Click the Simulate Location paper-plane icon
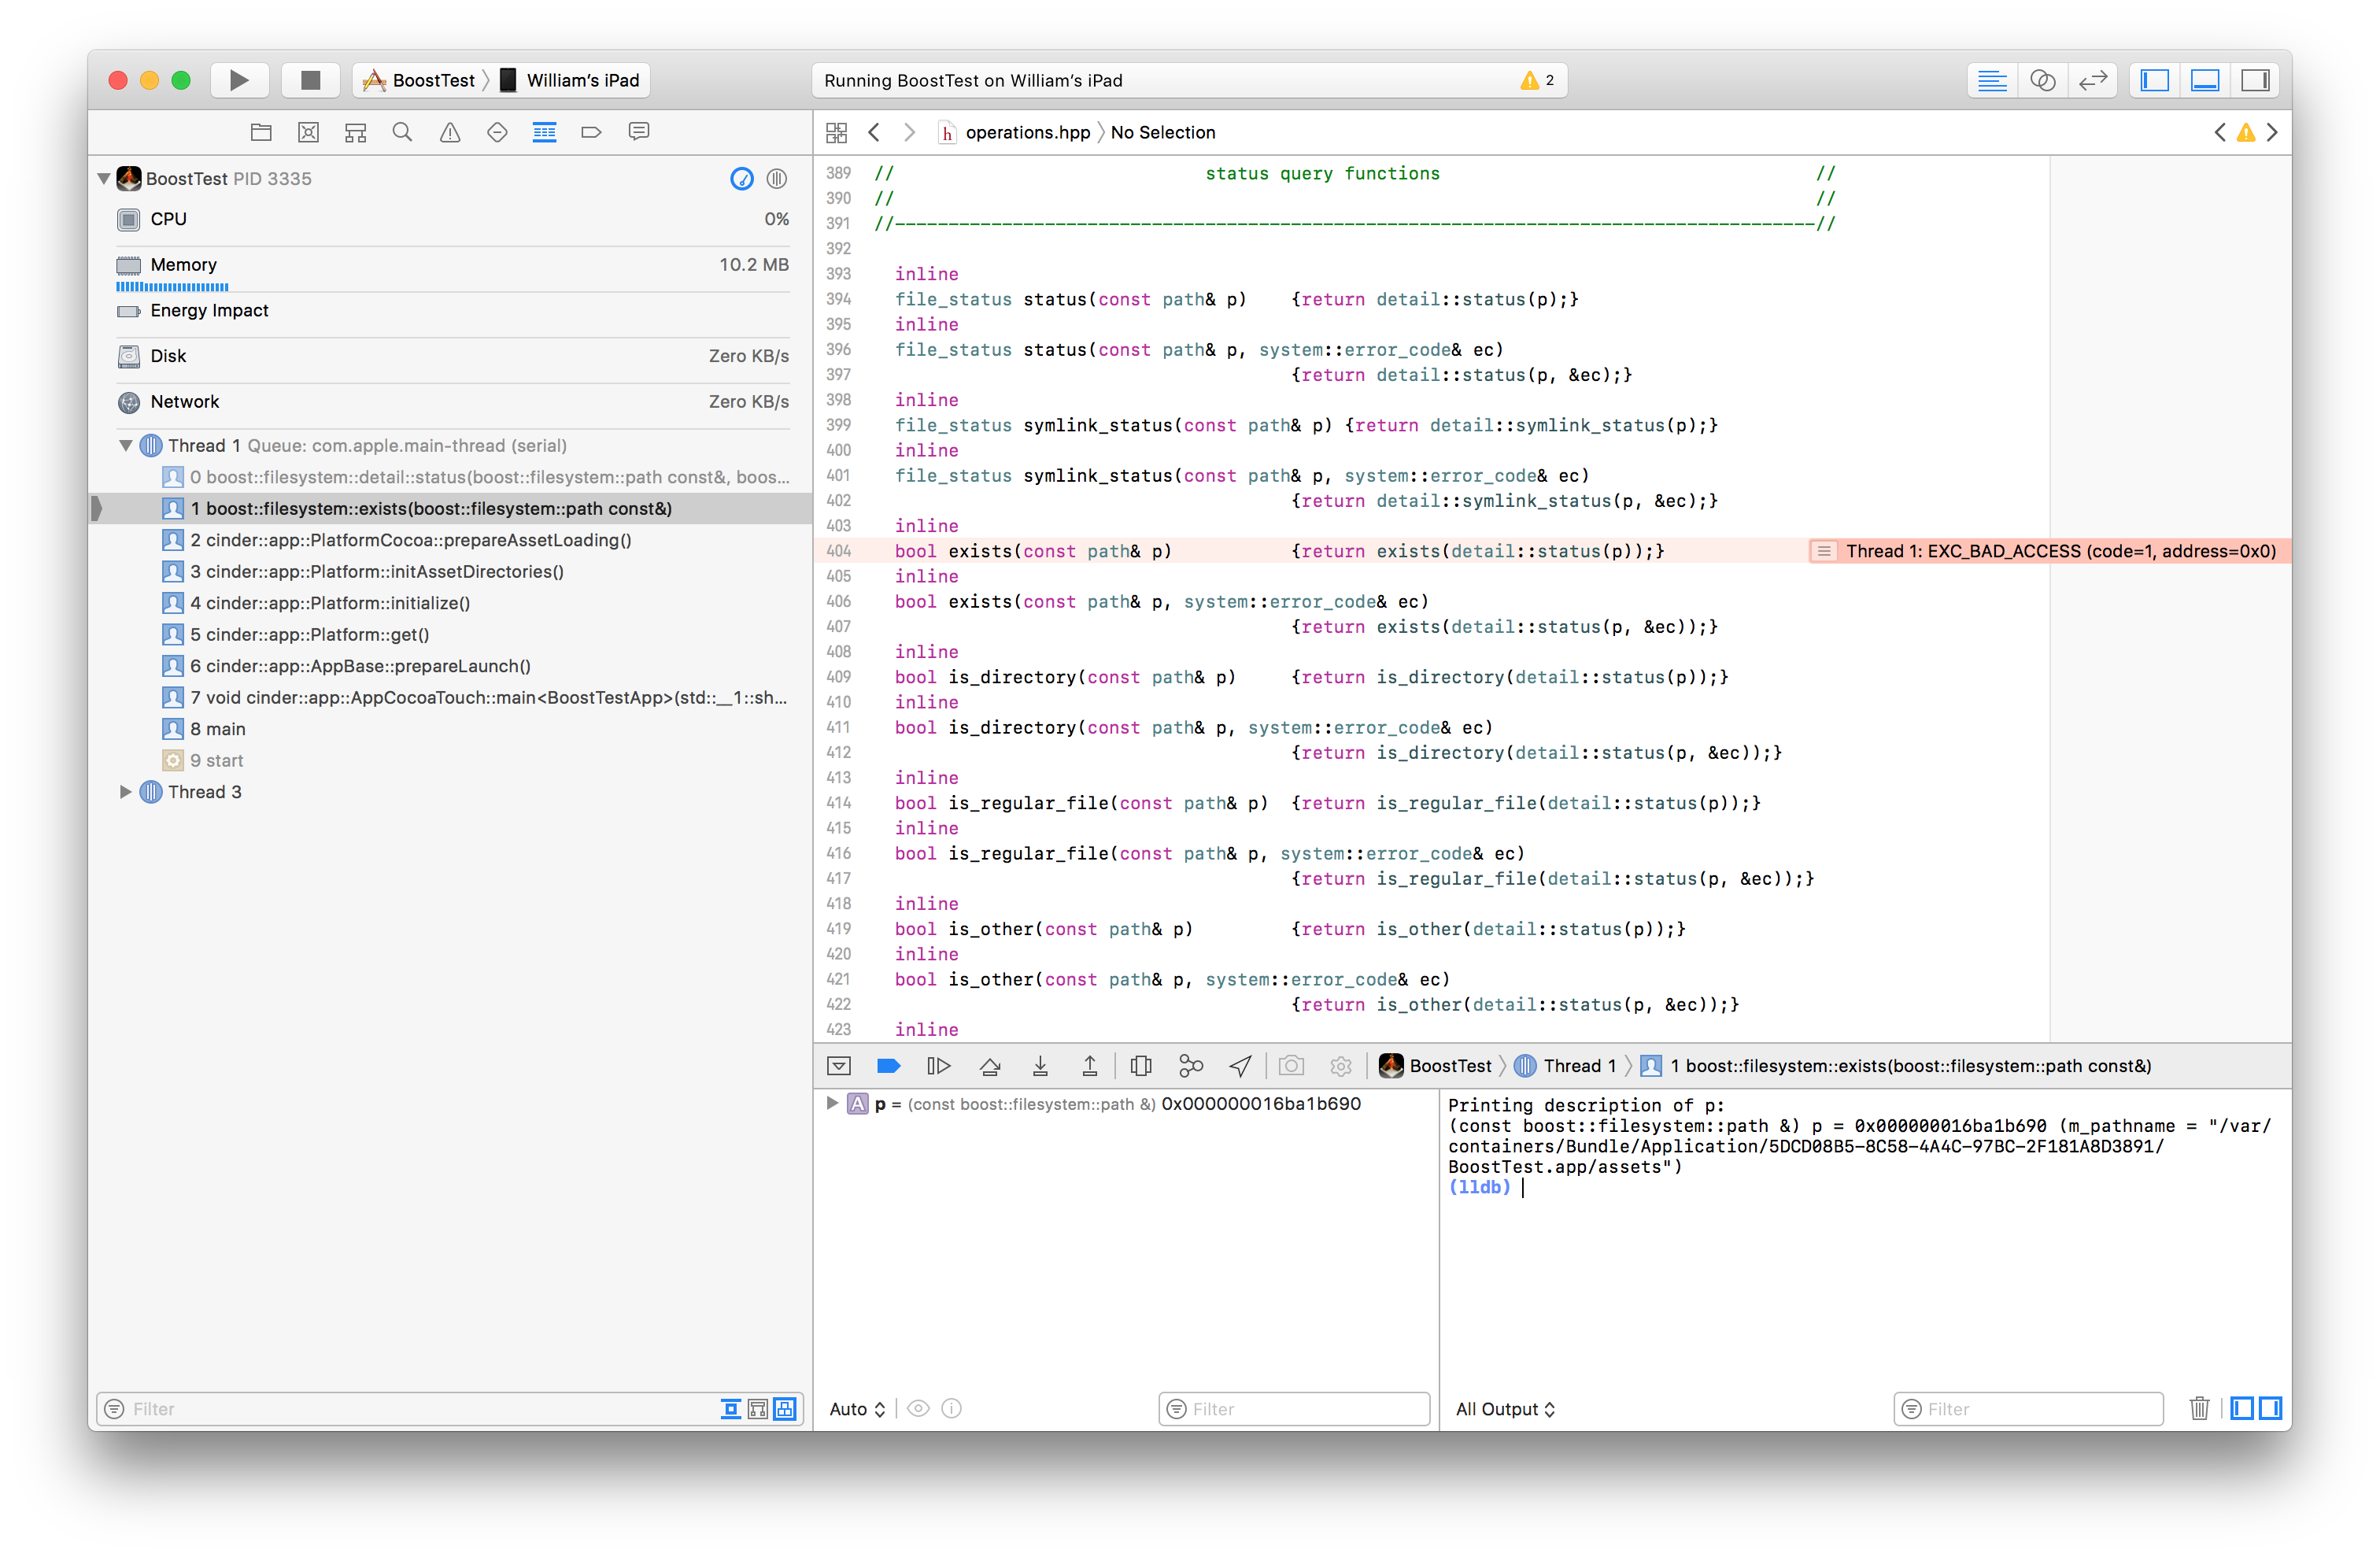The image size is (2380, 1557). click(x=1240, y=1065)
